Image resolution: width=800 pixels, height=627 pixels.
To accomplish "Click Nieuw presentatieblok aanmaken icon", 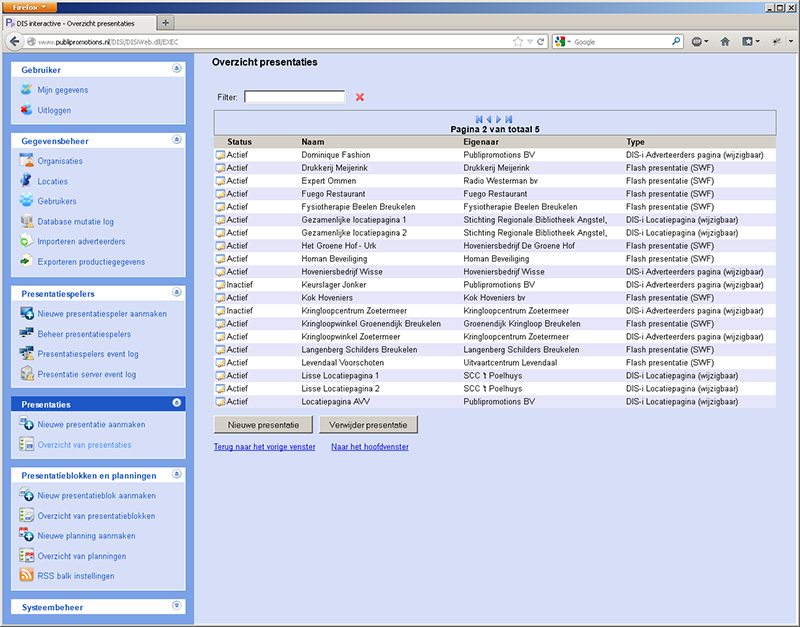I will 26,495.
